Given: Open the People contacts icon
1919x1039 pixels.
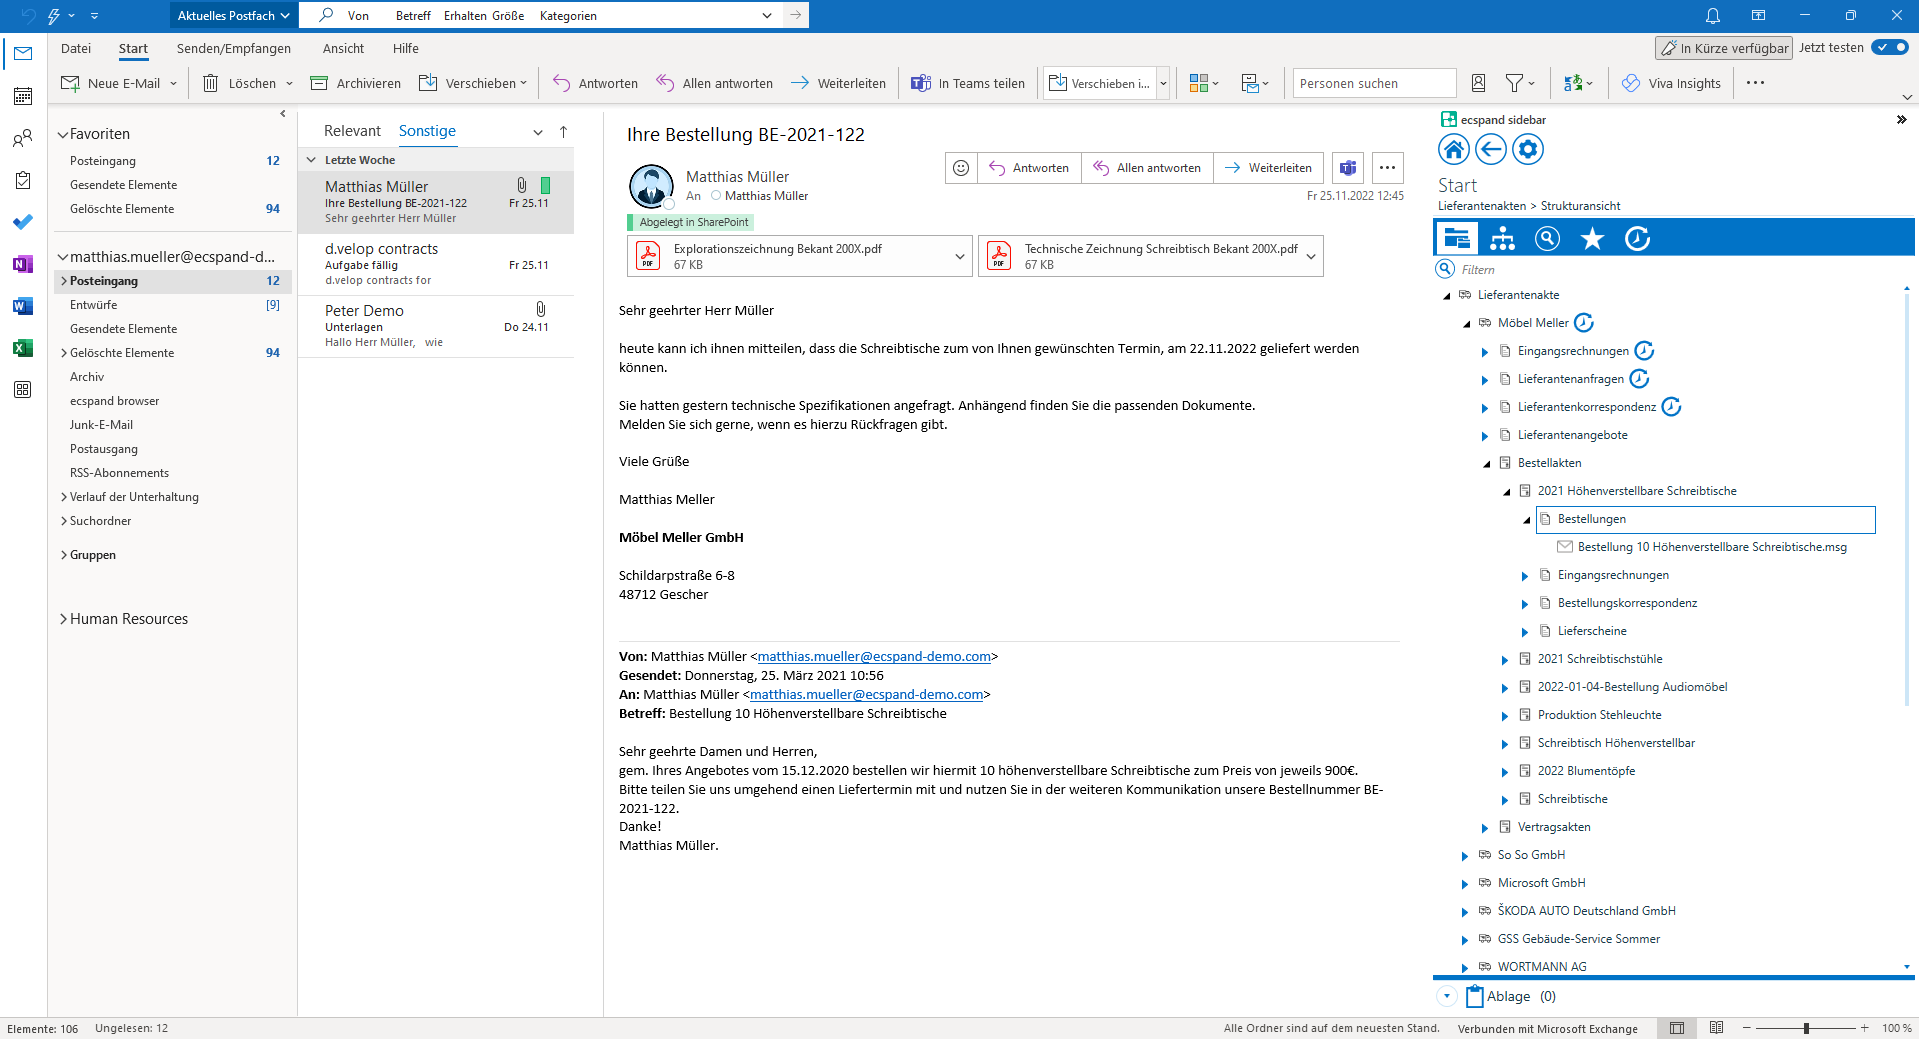Looking at the screenshot, I should (23, 138).
